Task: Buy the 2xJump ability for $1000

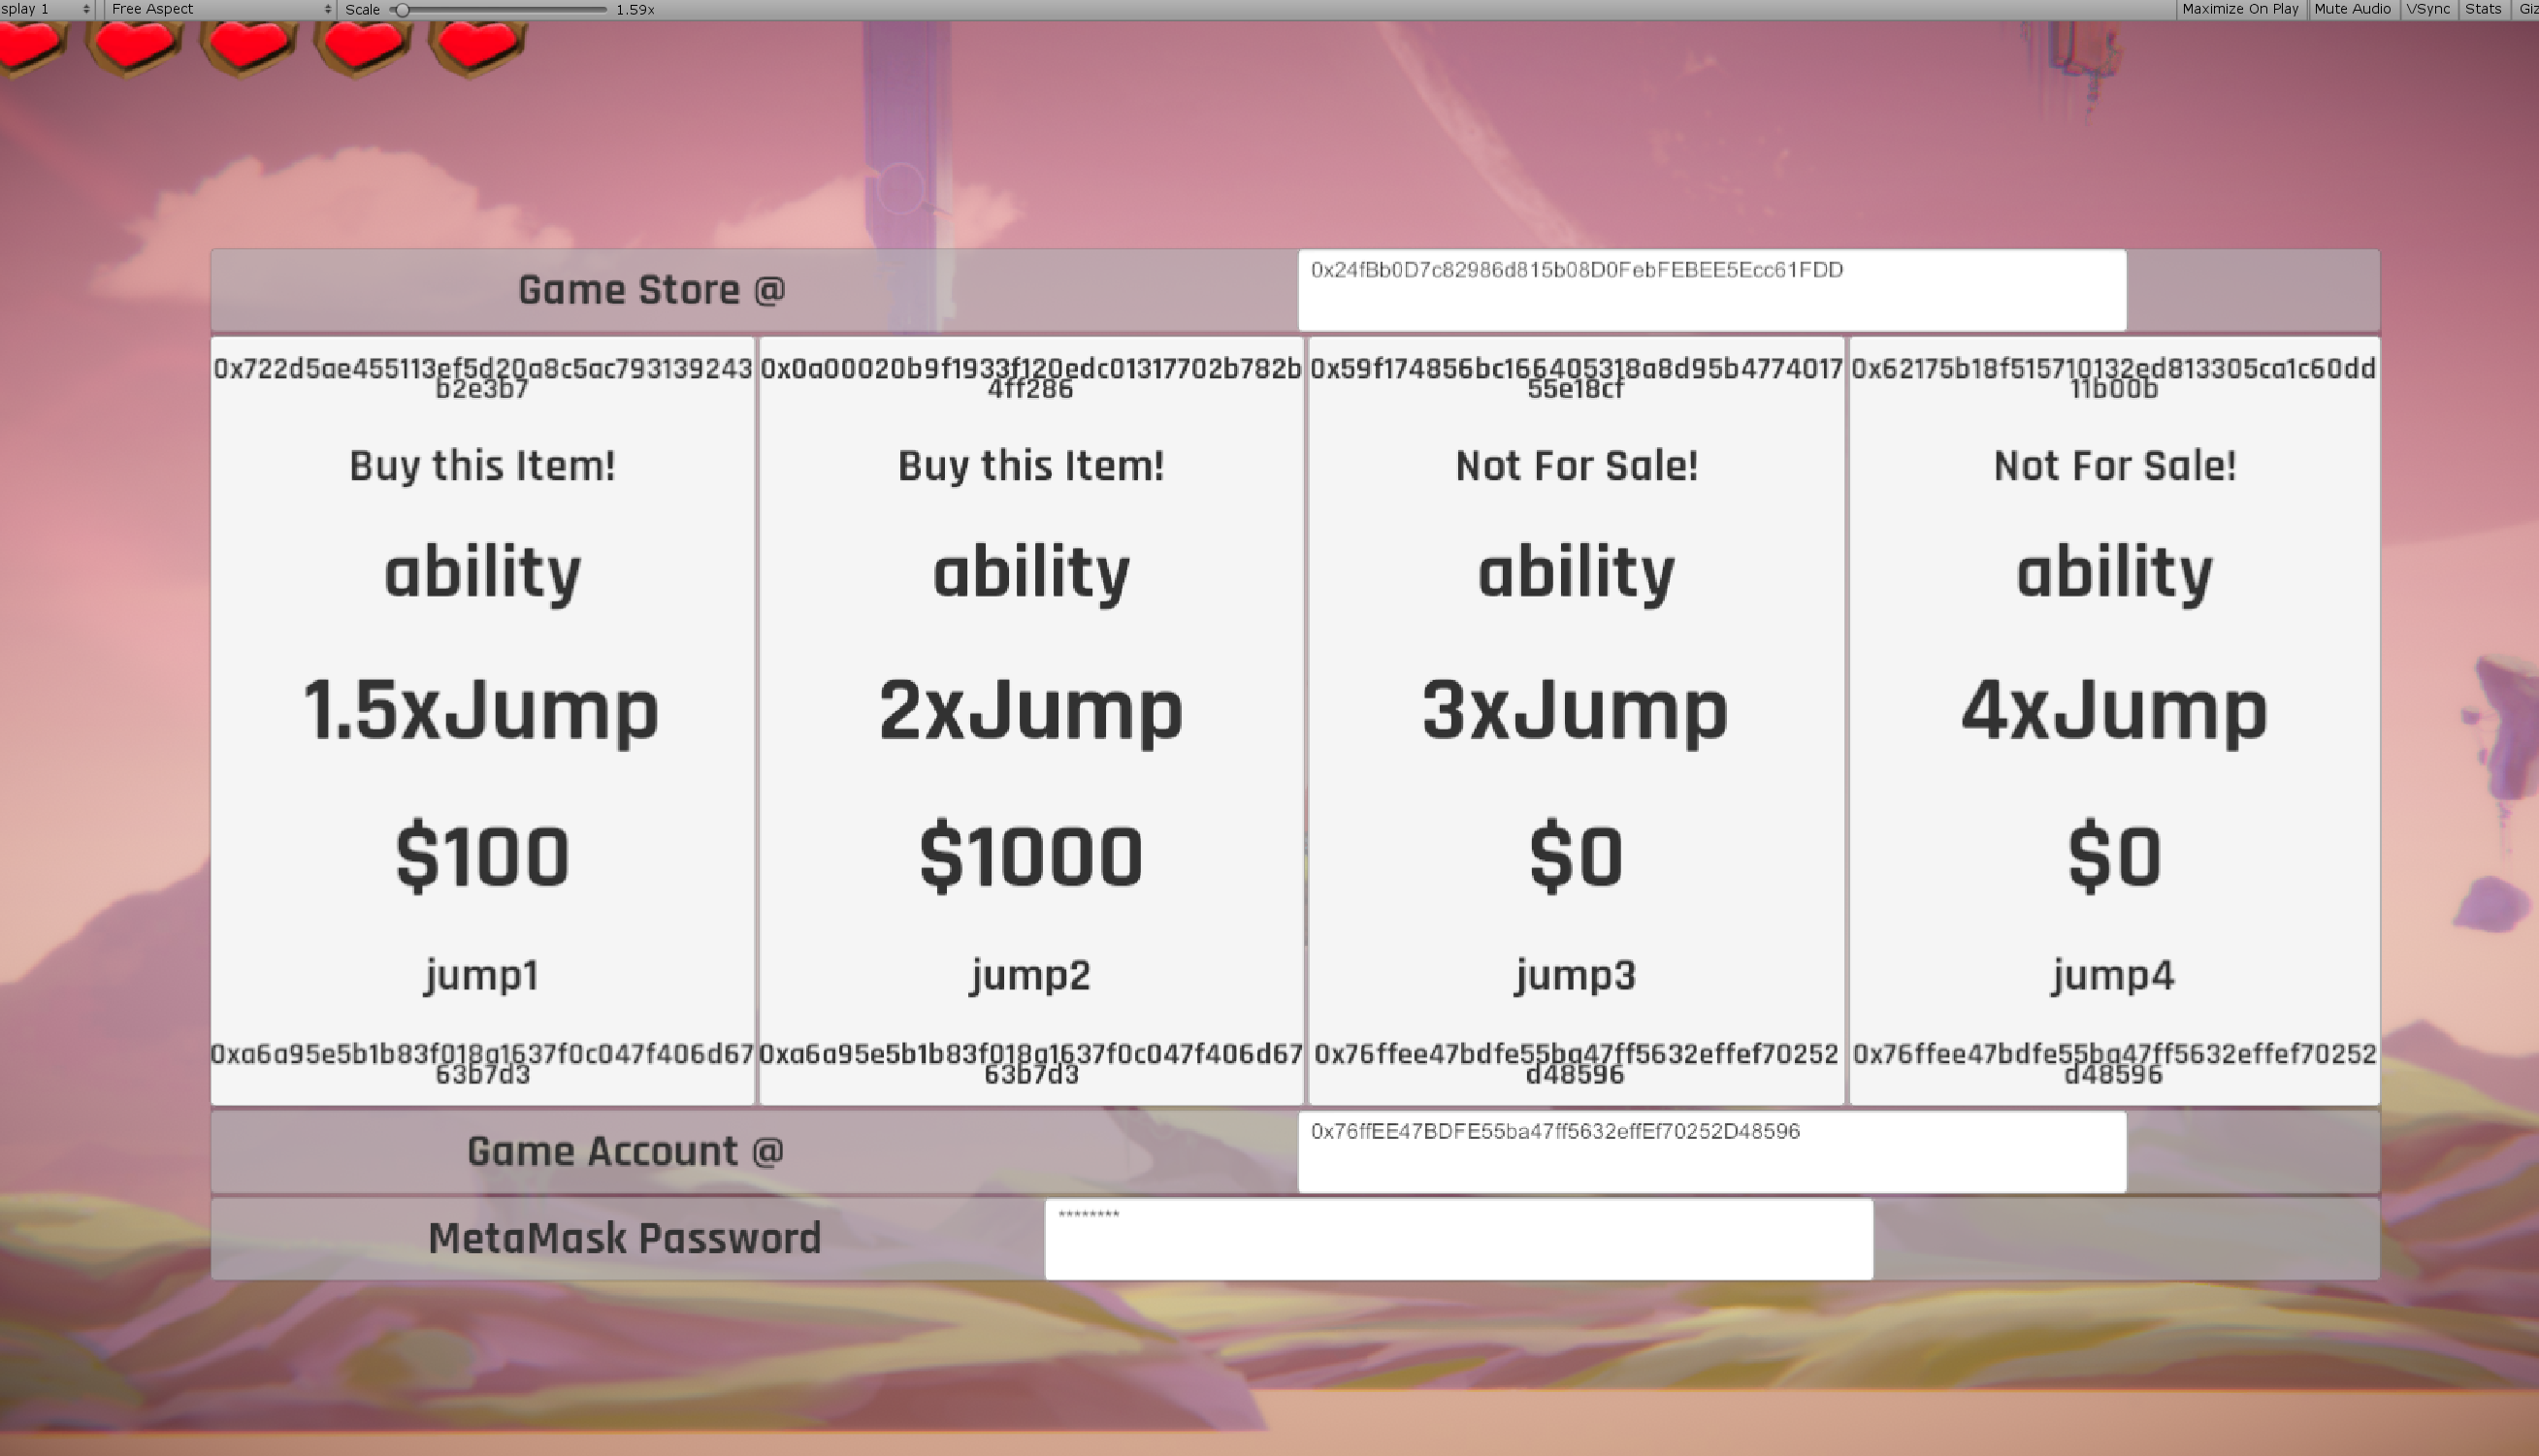Action: coord(1030,466)
